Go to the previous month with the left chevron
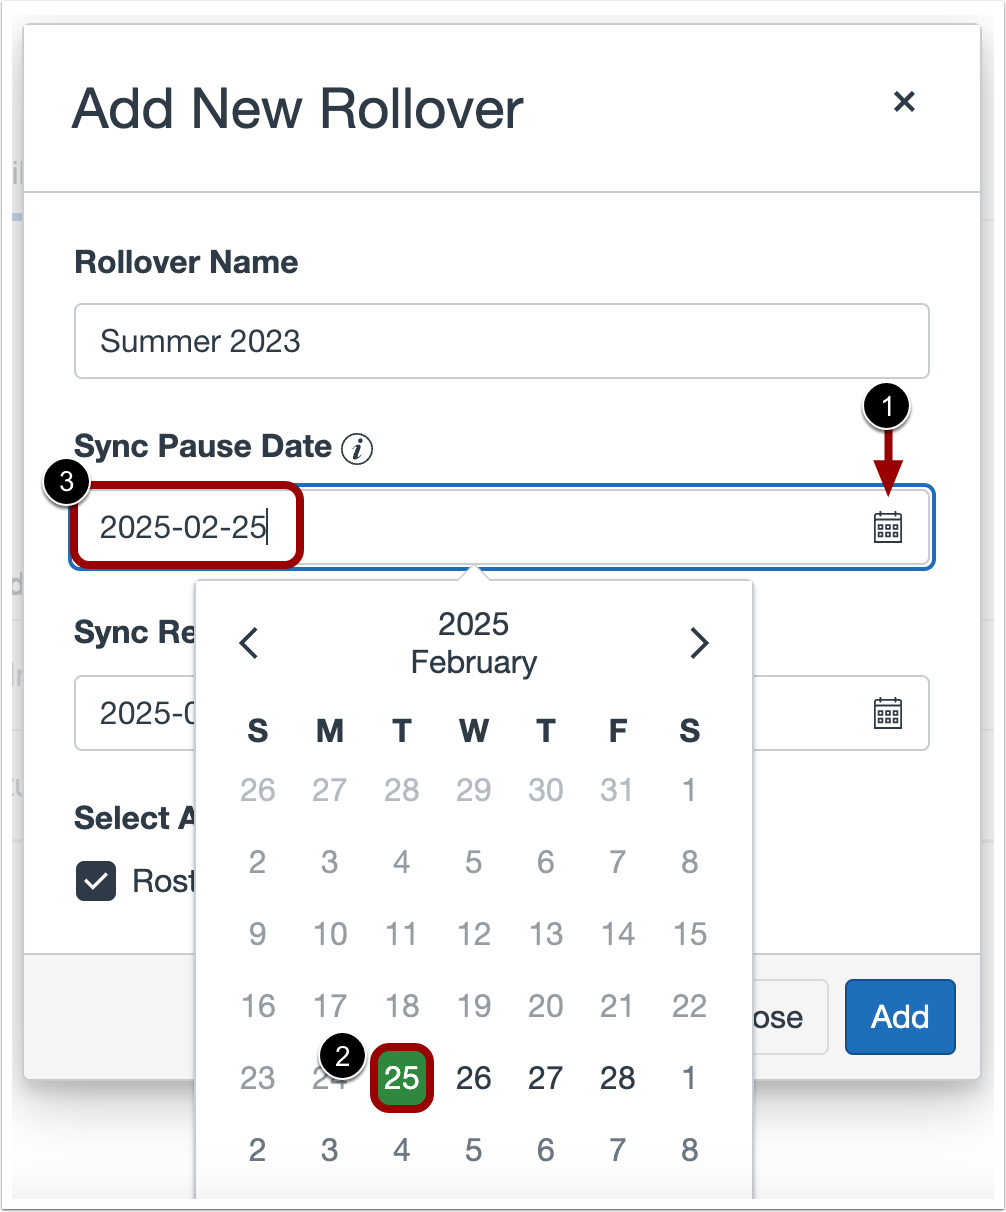 tap(248, 643)
